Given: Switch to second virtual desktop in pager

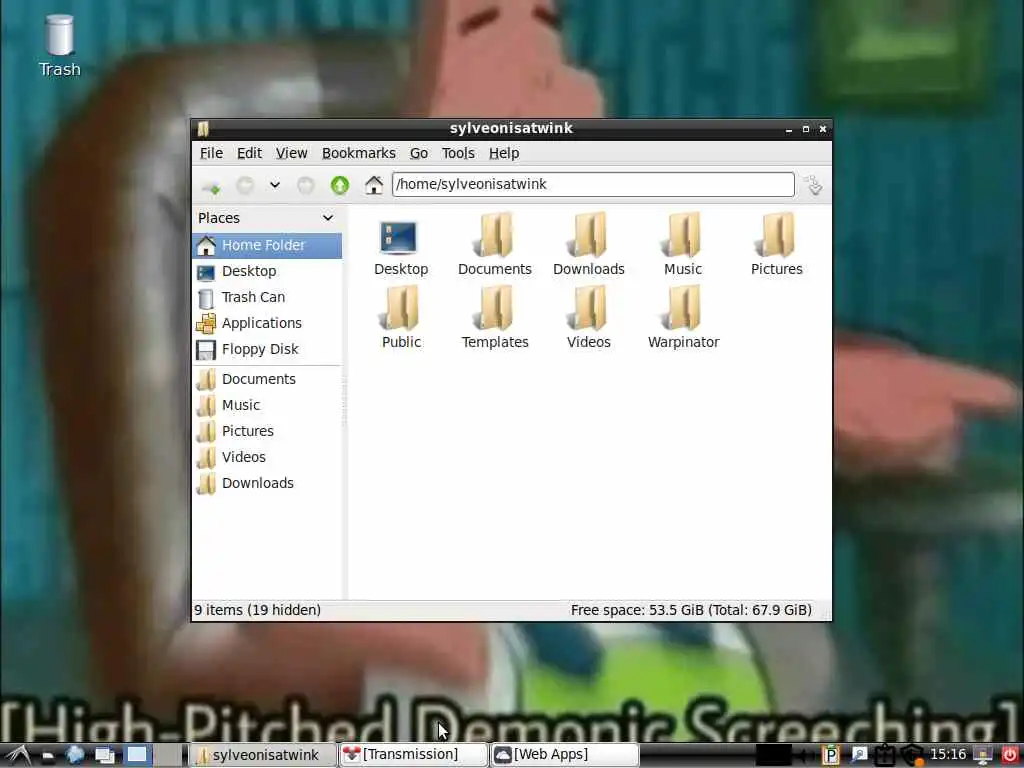Looking at the screenshot, I should click(x=168, y=755).
